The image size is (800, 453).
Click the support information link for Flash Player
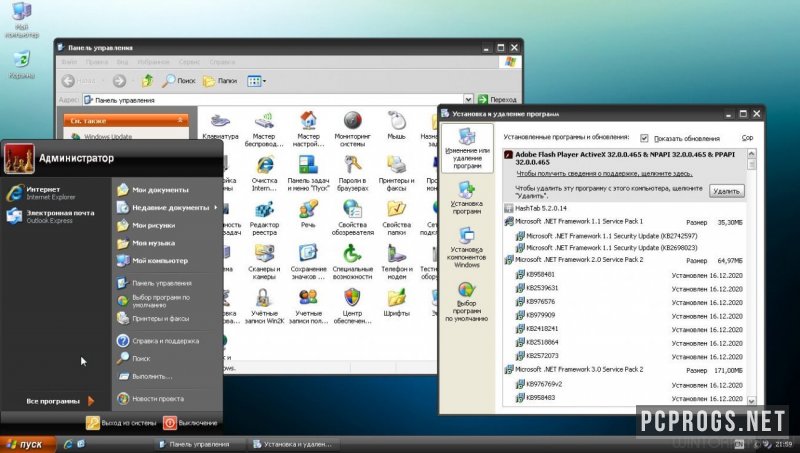tap(604, 173)
